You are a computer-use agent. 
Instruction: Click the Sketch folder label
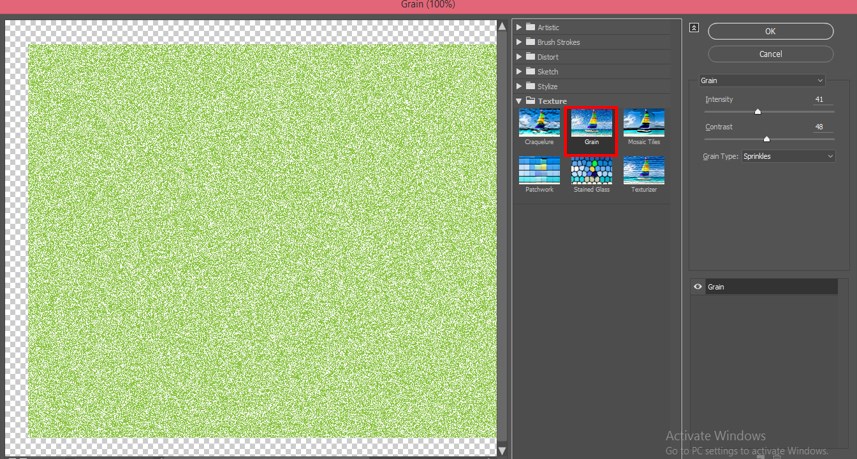(548, 72)
